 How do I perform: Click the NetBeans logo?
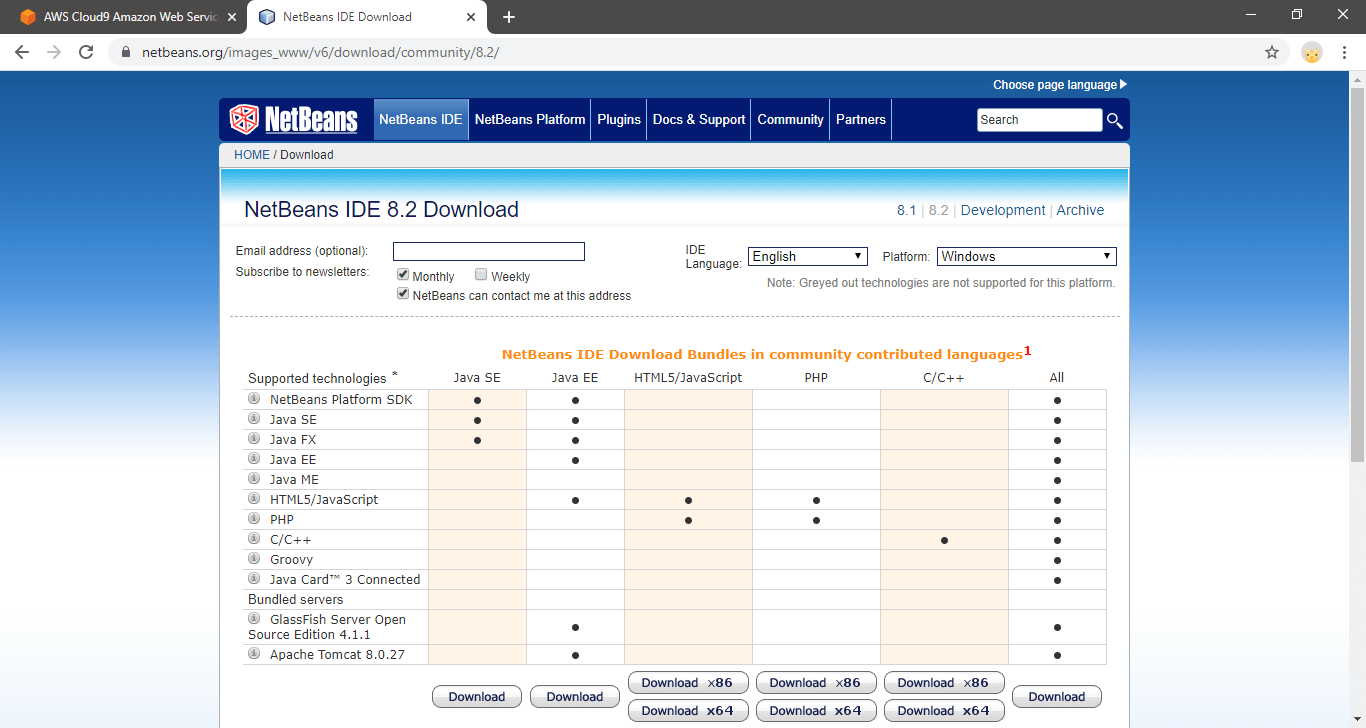[x=293, y=120]
